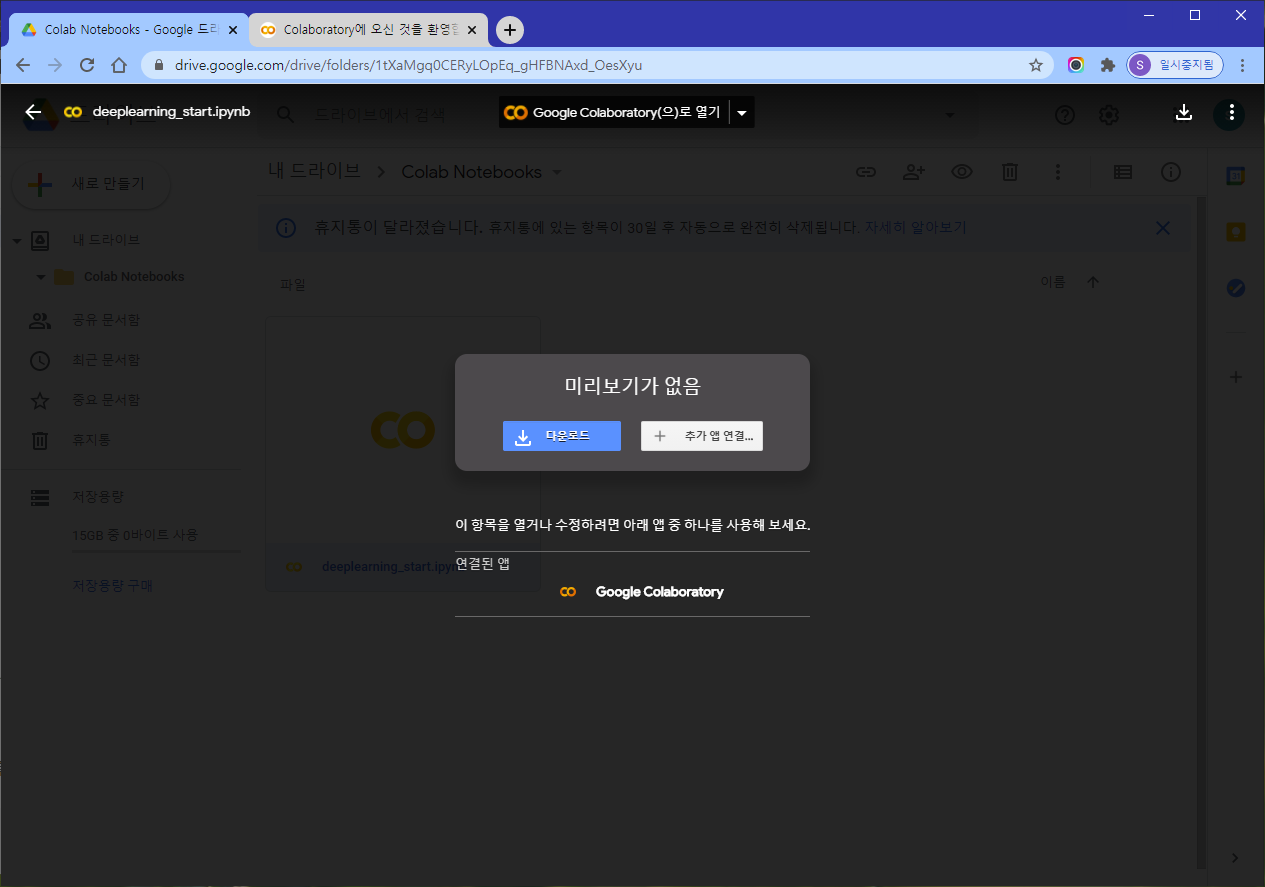Click the back arrow to close the preview
1265x887 pixels.
click(x=33, y=112)
